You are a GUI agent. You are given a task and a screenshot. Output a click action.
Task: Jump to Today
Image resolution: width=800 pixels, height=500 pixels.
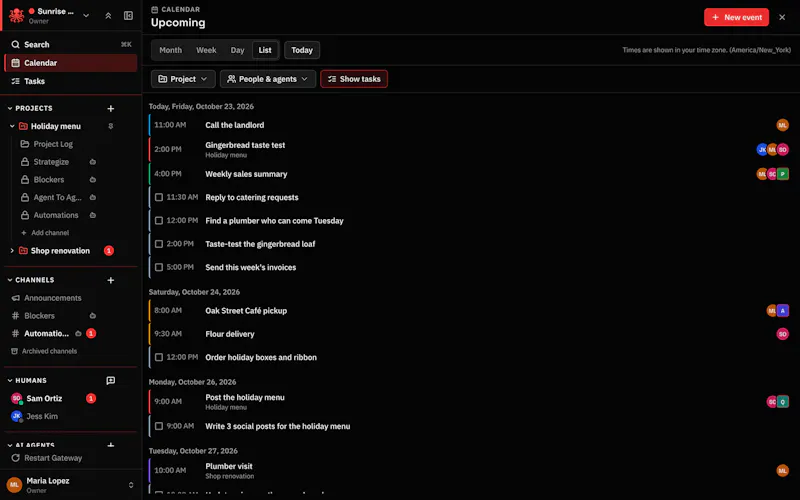click(x=302, y=50)
